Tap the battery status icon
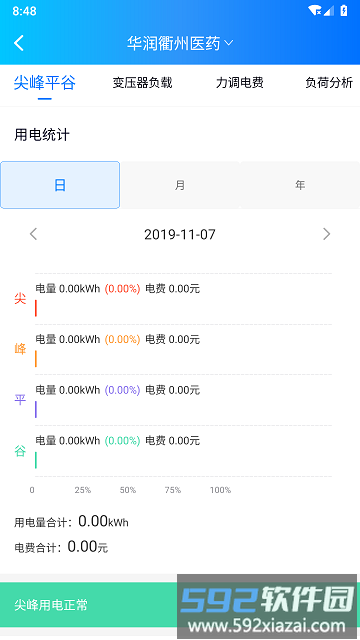 tap(344, 11)
